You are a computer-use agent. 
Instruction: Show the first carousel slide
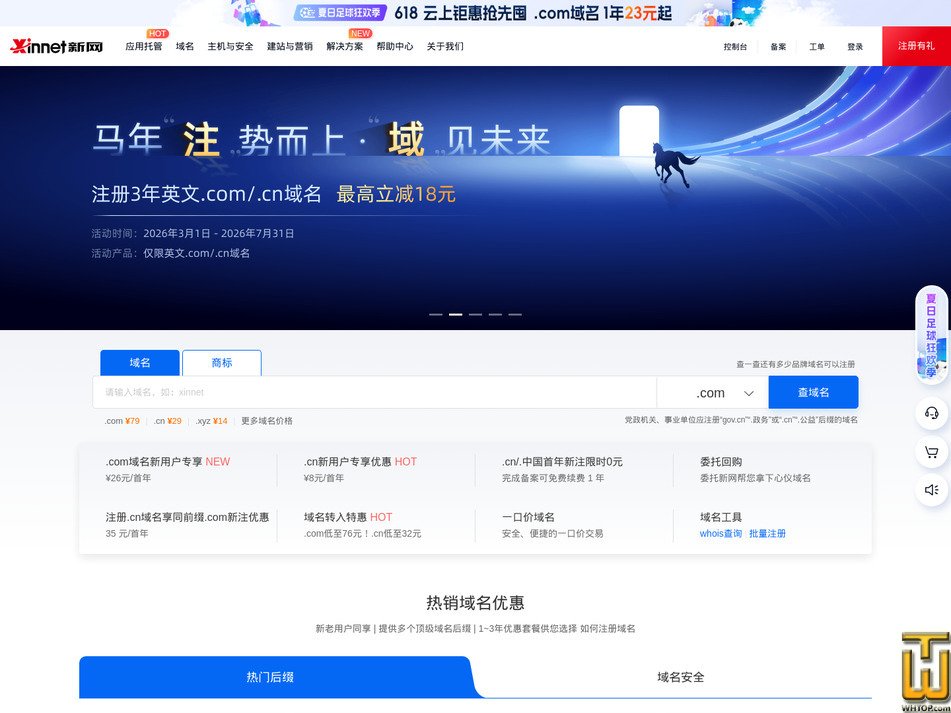(435, 315)
